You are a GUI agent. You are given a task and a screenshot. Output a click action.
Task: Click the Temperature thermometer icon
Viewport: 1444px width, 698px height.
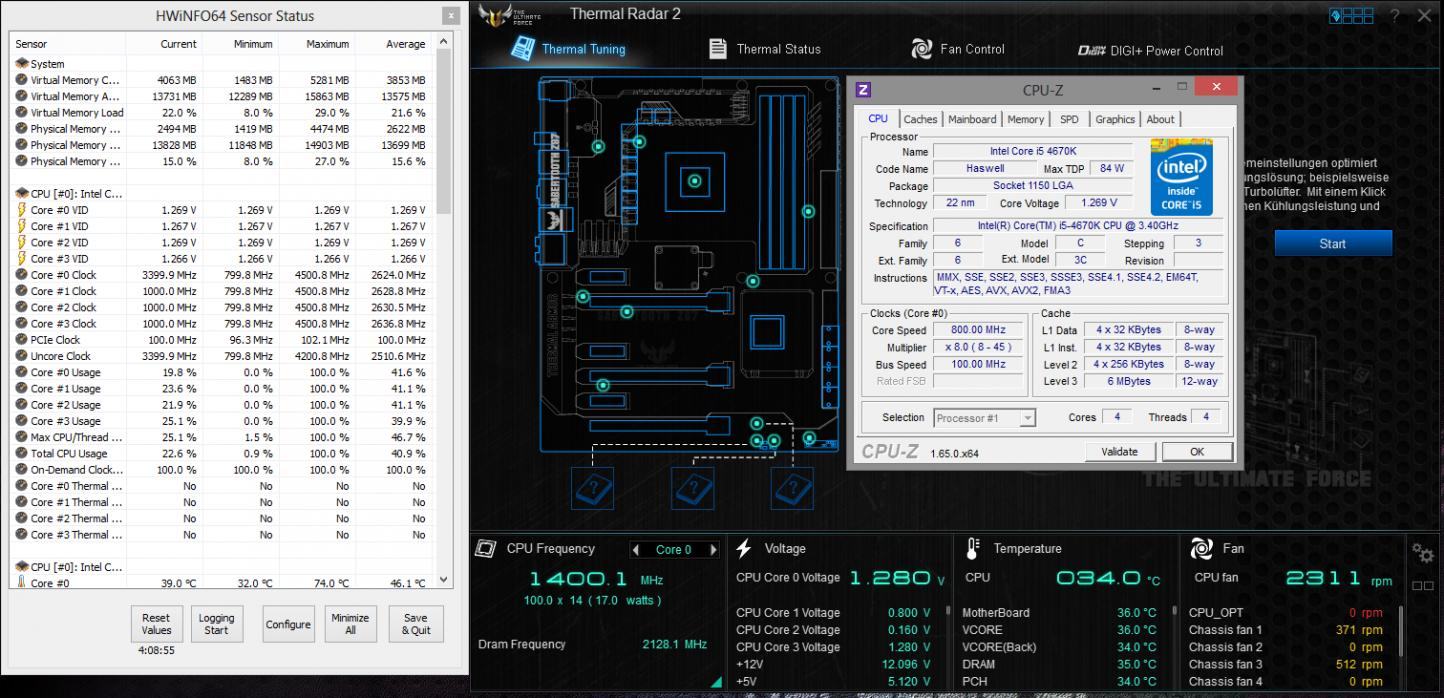(x=973, y=549)
